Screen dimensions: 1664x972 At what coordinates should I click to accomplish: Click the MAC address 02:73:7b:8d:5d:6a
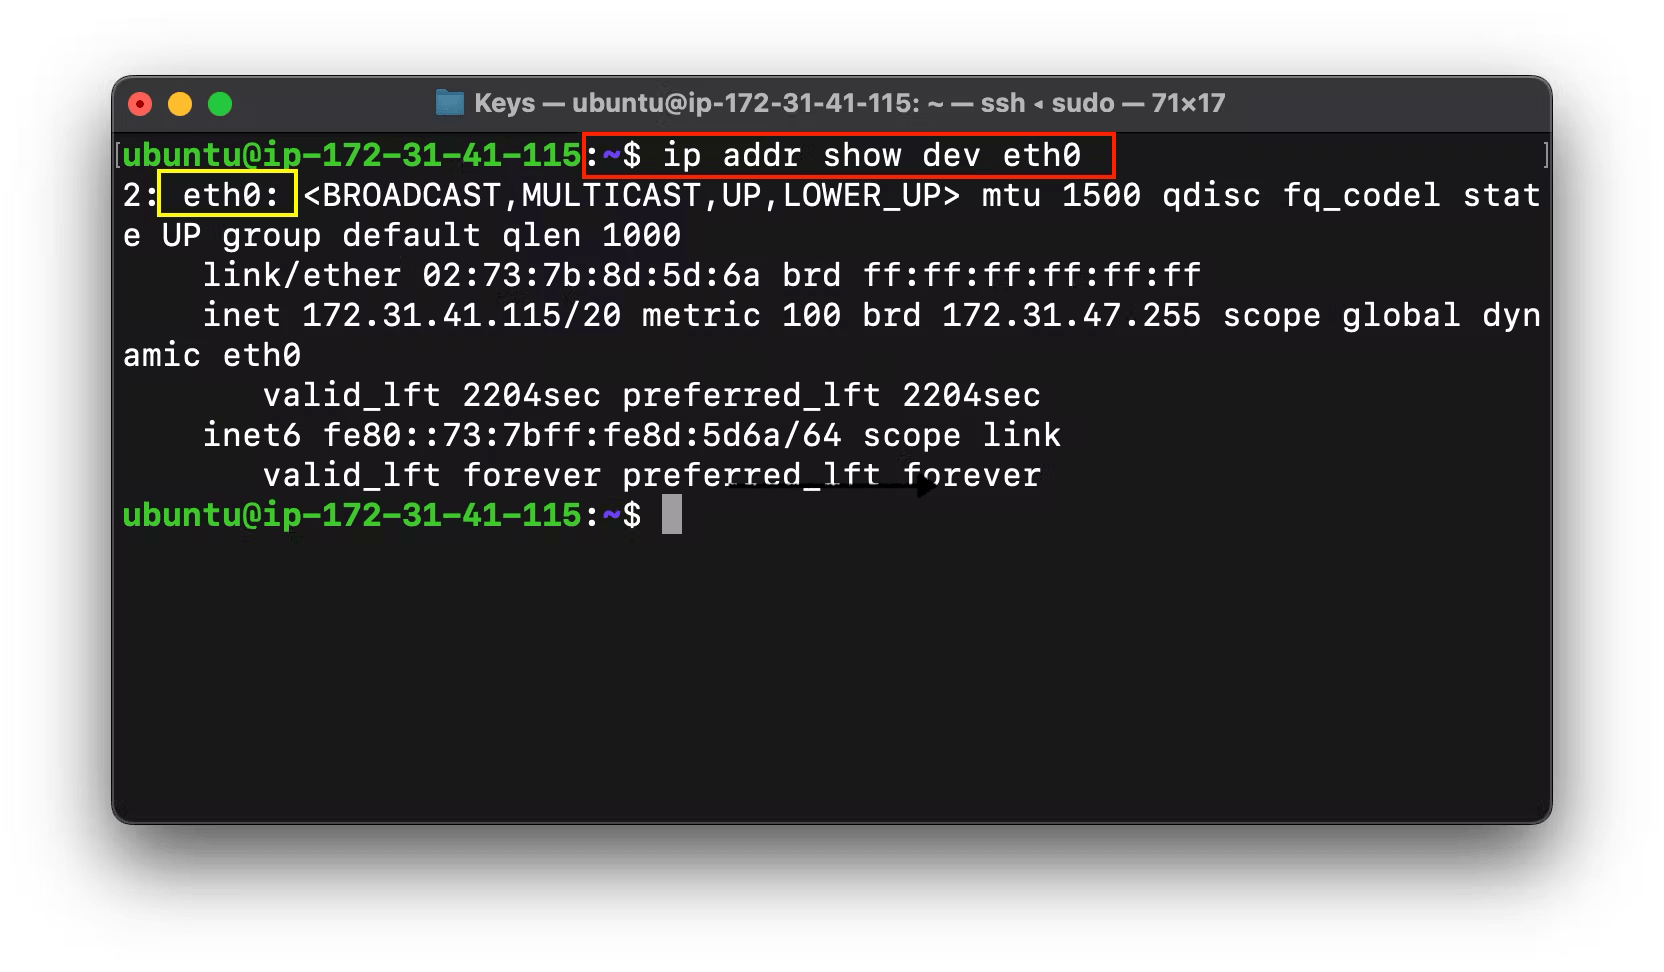click(591, 275)
